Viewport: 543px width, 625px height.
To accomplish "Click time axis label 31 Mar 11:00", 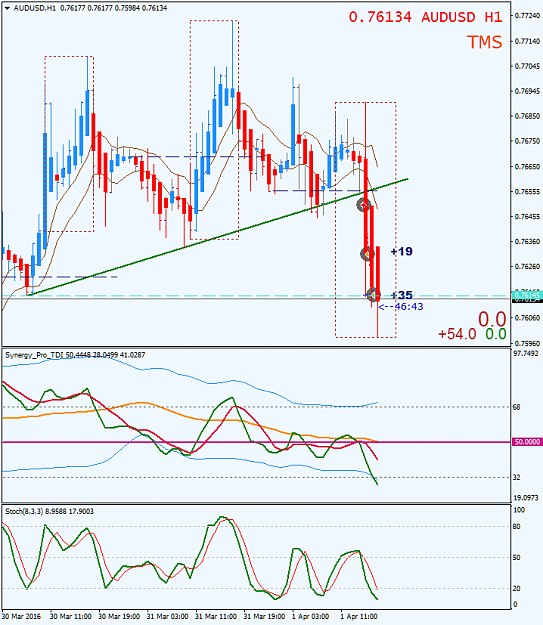I will pos(216,616).
